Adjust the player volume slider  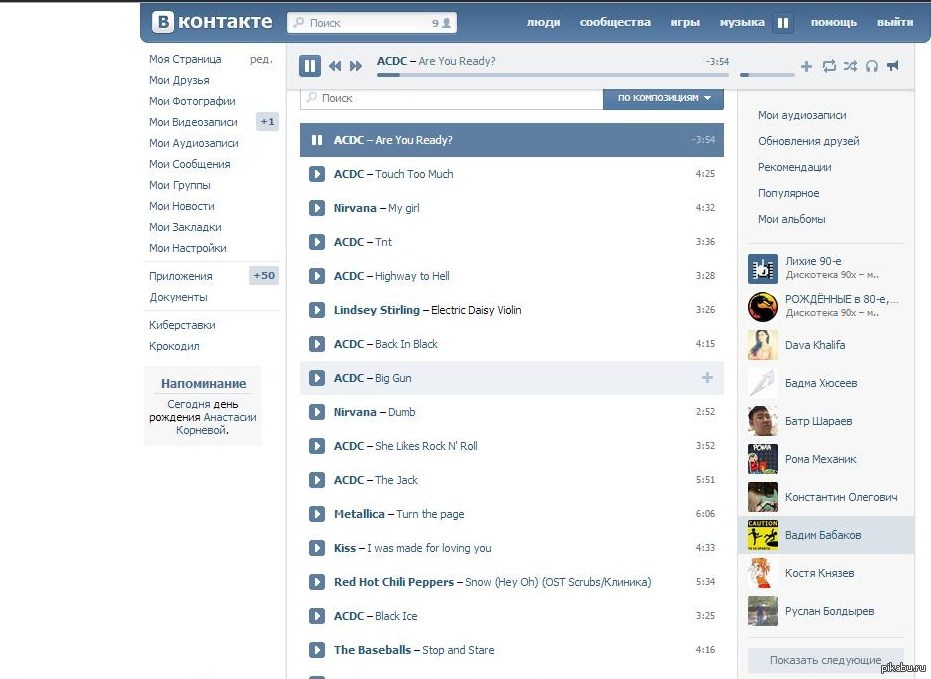(767, 75)
